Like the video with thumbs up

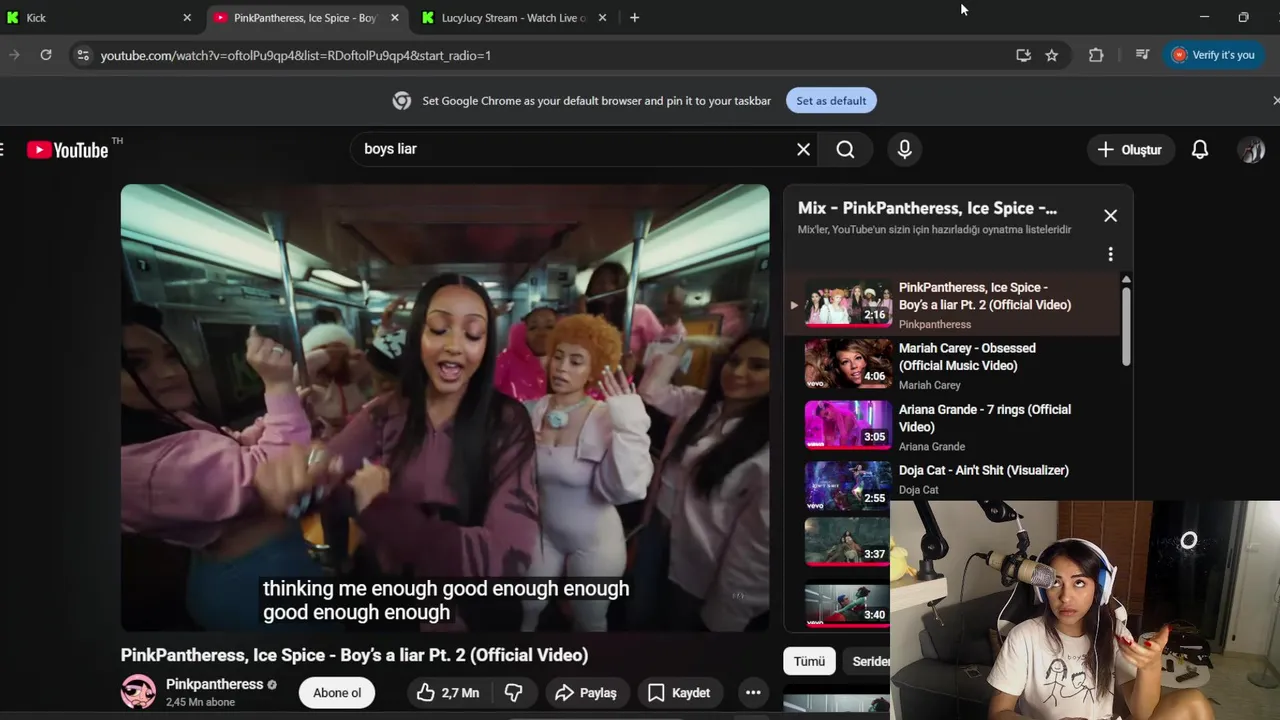[447, 692]
